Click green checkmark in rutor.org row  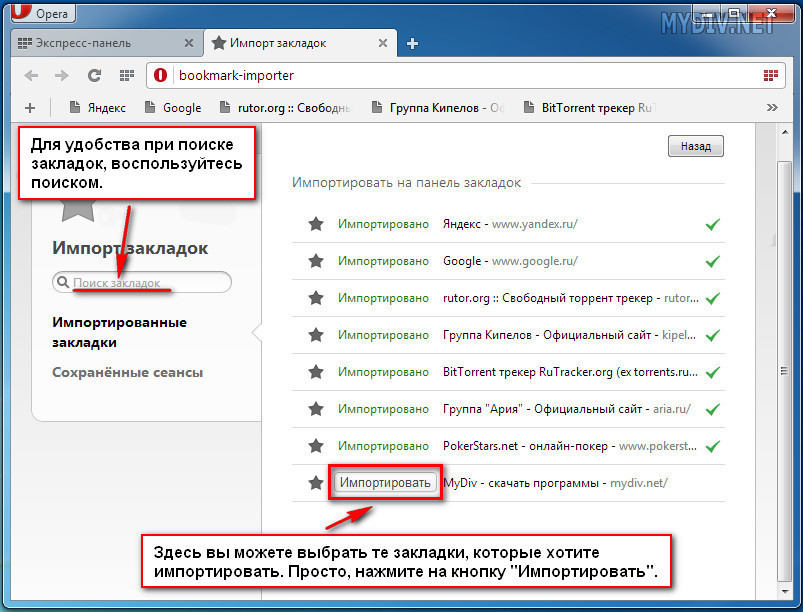click(712, 298)
